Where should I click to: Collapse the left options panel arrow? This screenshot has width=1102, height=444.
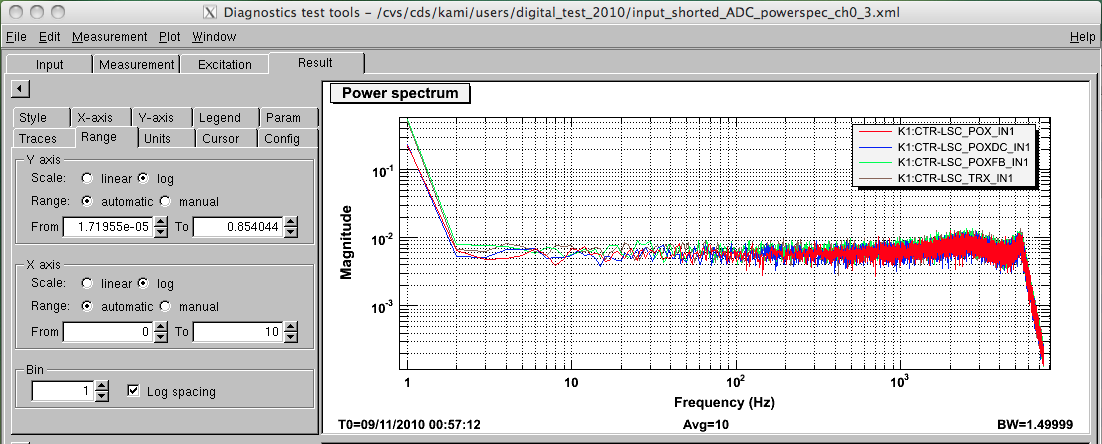17,90
